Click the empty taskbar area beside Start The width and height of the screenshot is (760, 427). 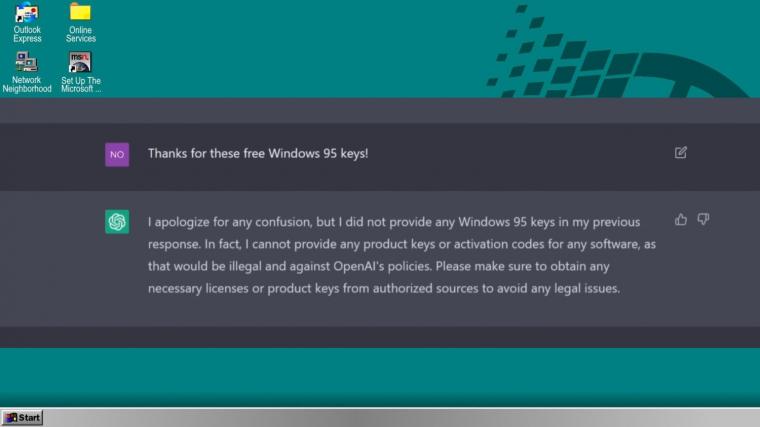tap(401, 418)
